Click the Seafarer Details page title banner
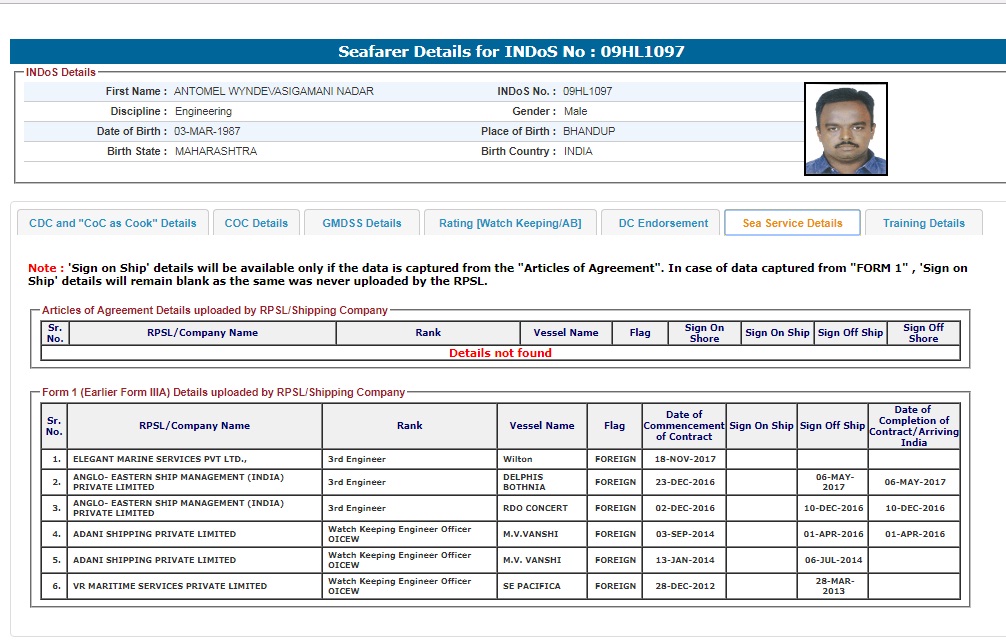Image resolution: width=1006 pixels, height=640 pixels. click(x=511, y=52)
